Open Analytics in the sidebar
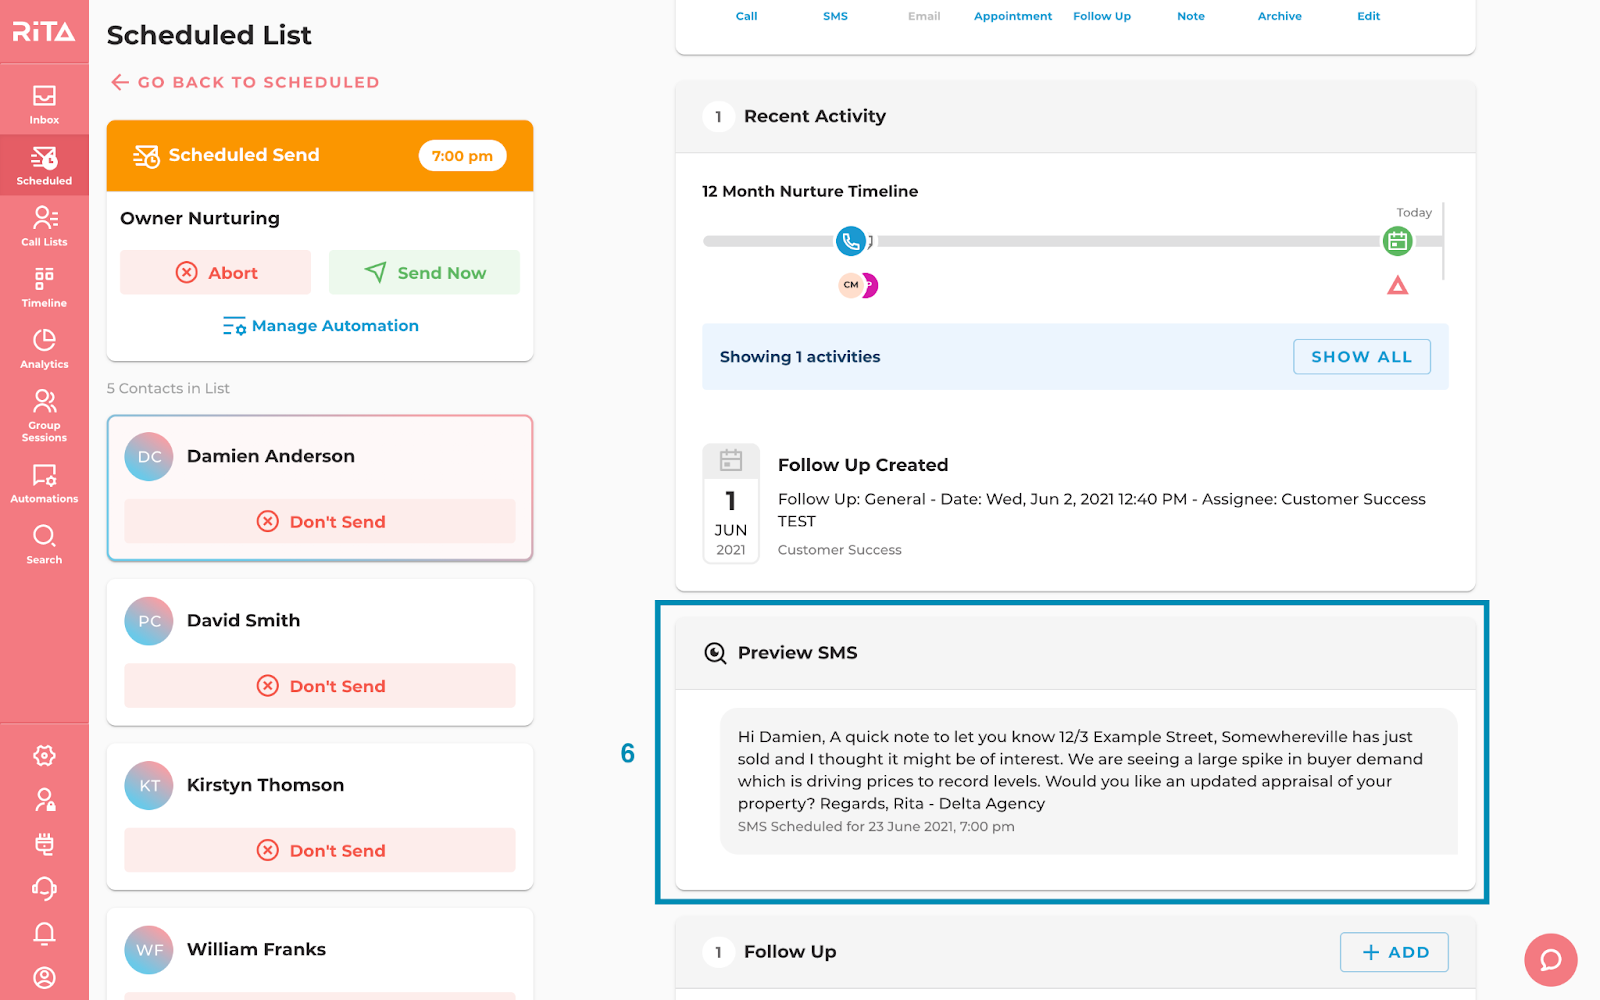Viewport: 1600px width, 1000px height. (x=44, y=348)
